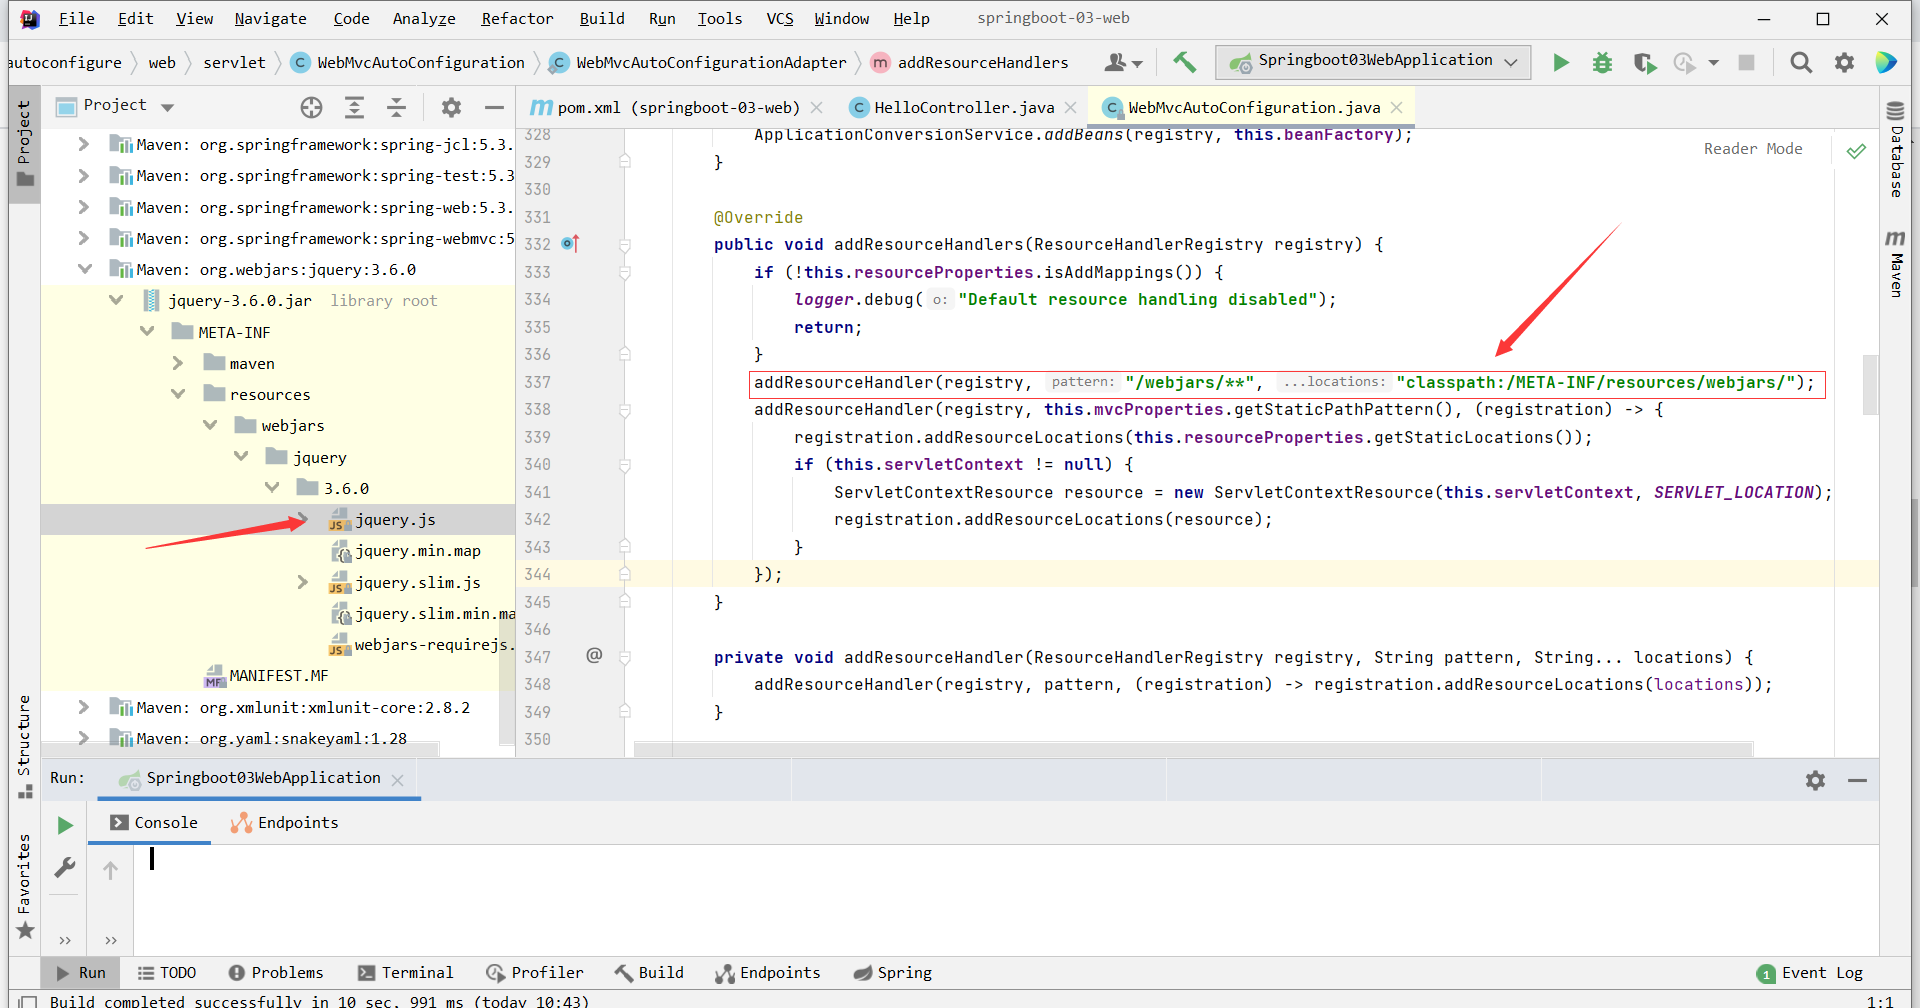Open profiler run options dropdown arrow
Screen dimensions: 1920x1008
pos(1713,63)
